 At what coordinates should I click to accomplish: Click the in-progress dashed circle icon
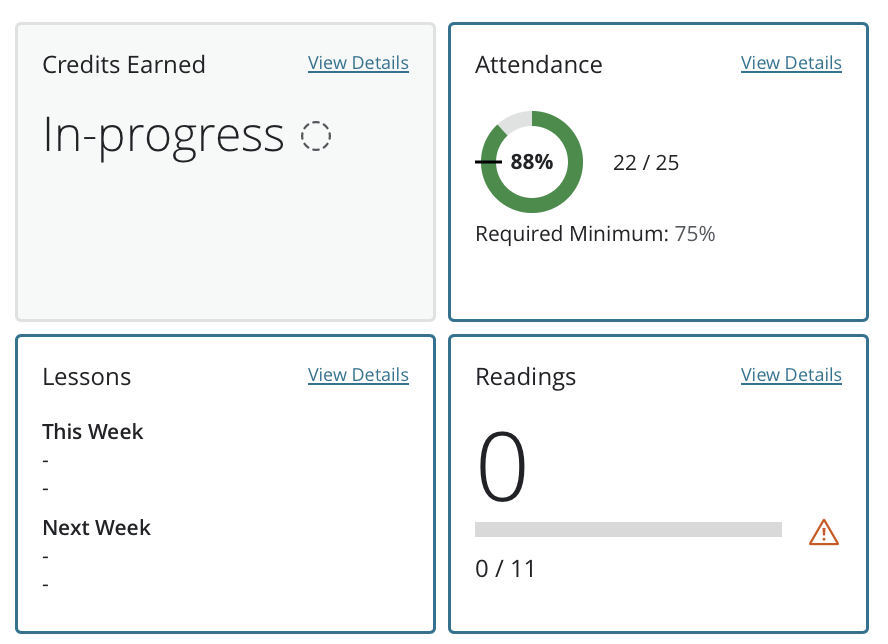point(315,136)
